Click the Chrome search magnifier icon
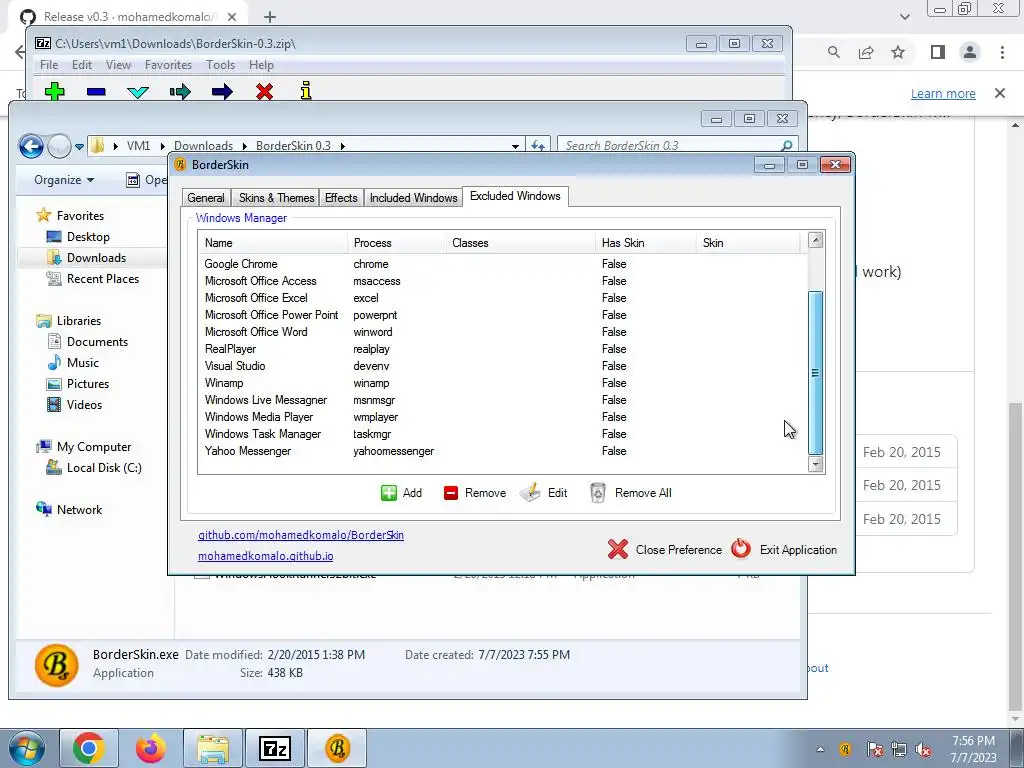1024x768 pixels. [x=834, y=52]
